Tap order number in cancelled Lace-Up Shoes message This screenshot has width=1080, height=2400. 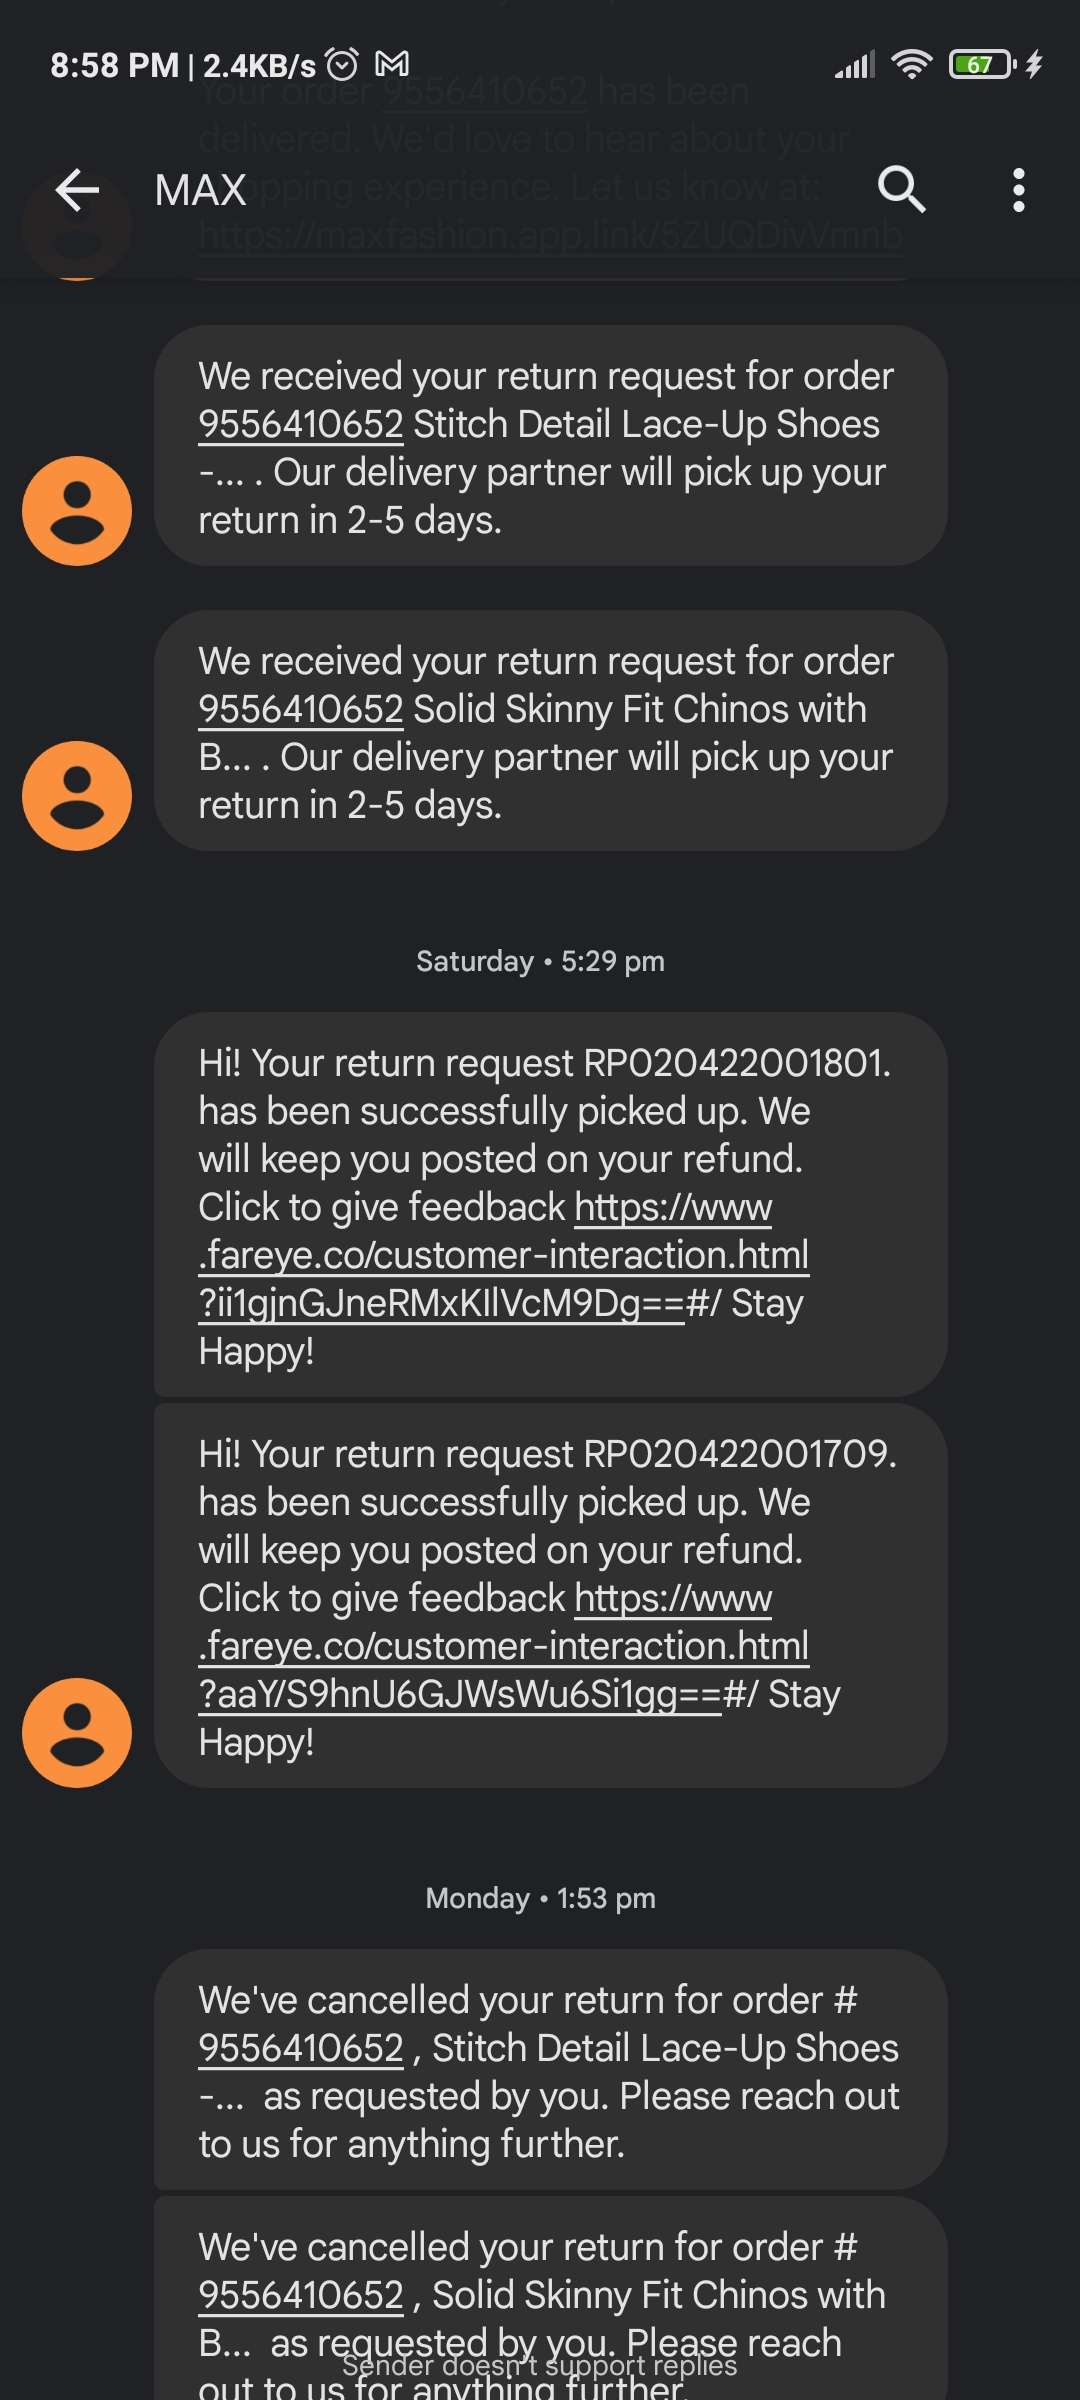300,2049
